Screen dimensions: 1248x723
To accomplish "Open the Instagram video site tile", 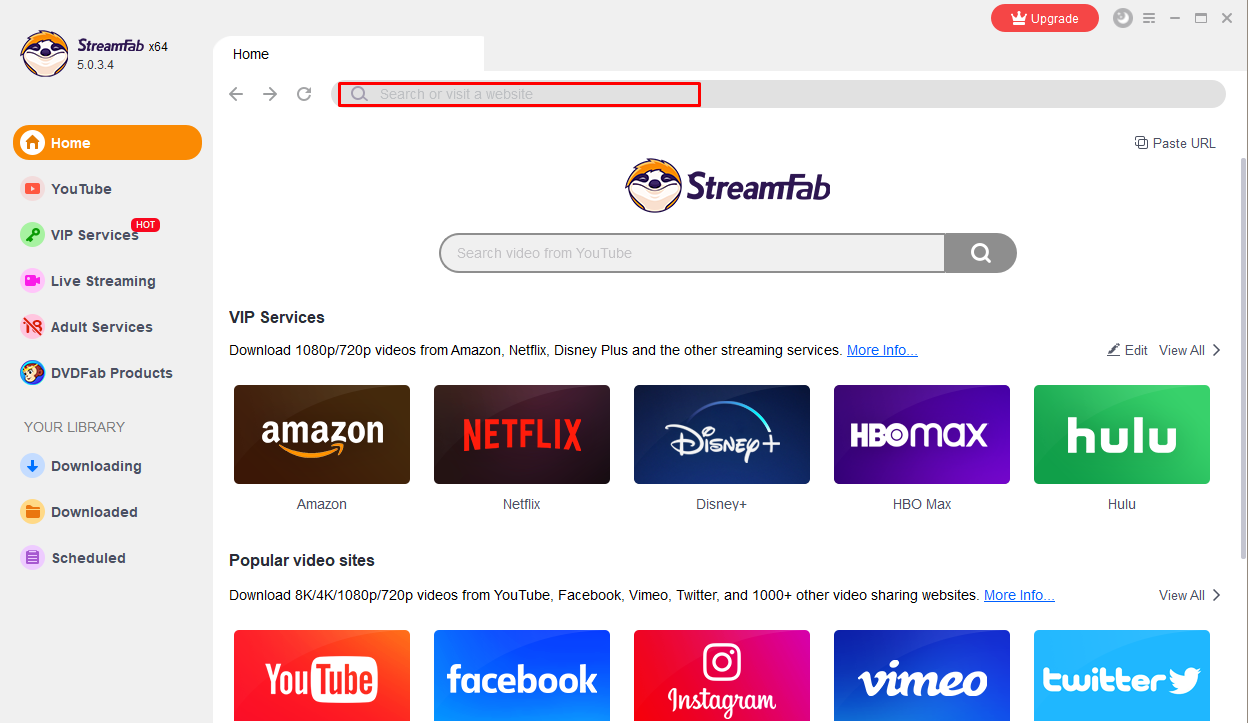I will [x=722, y=676].
